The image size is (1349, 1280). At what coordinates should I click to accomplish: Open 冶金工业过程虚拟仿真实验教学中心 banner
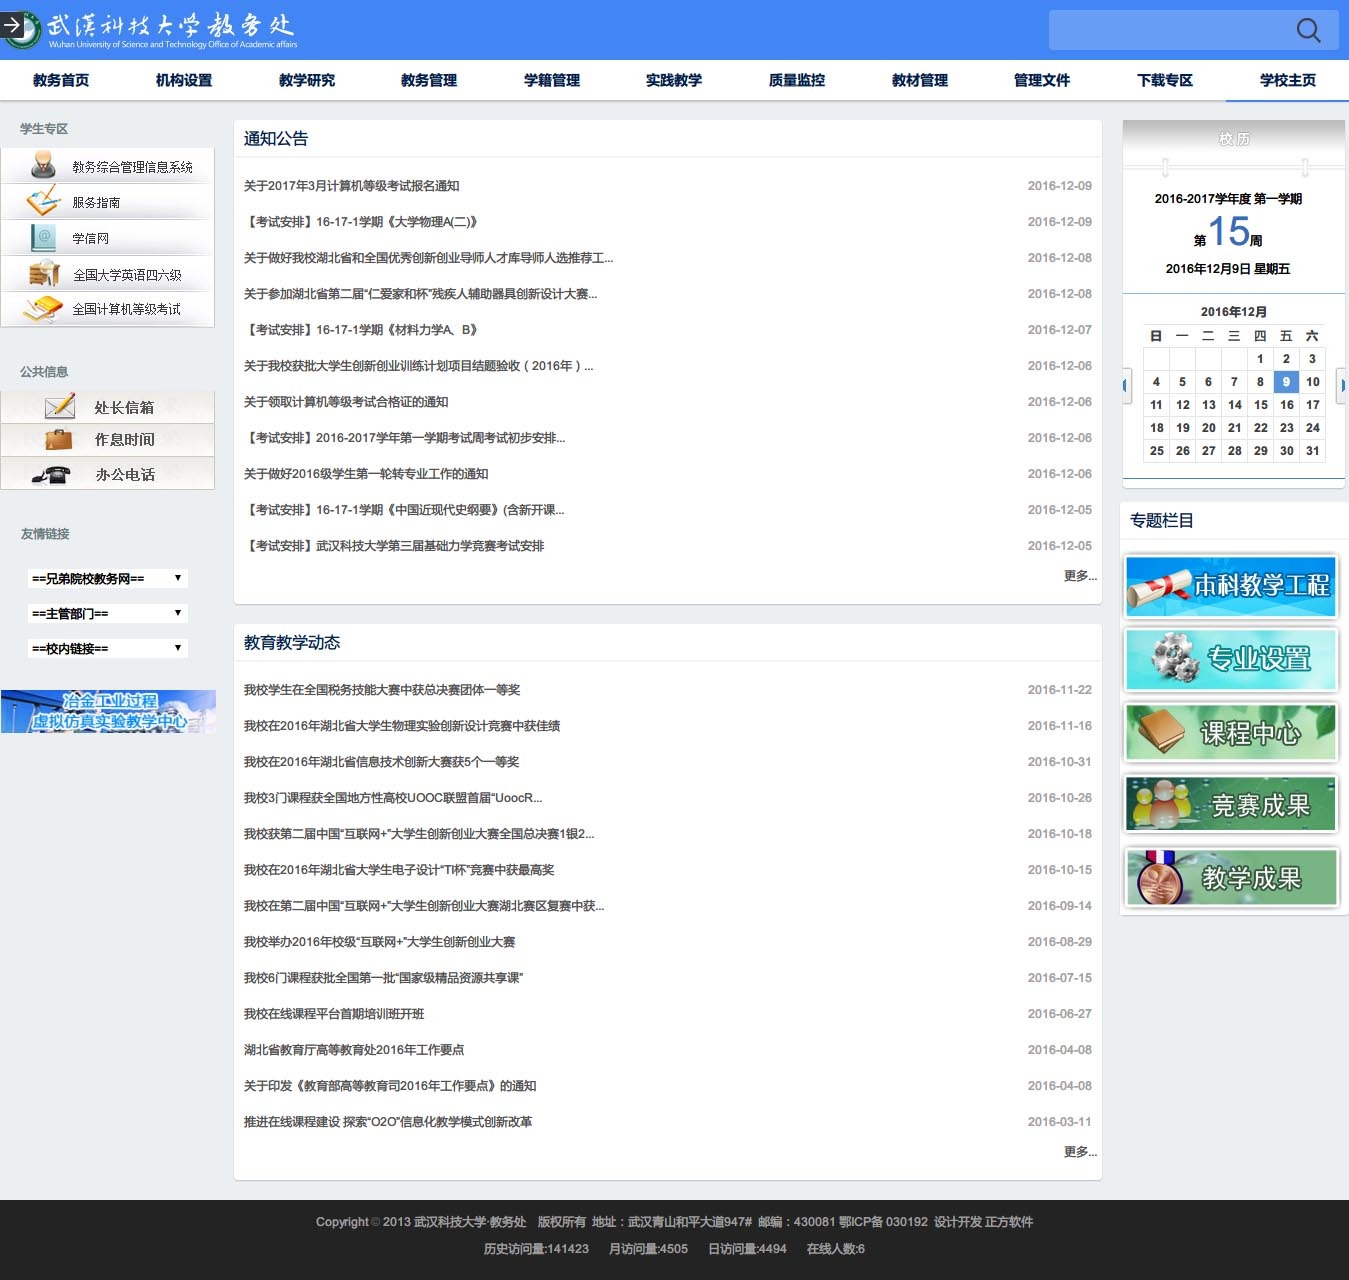(108, 711)
